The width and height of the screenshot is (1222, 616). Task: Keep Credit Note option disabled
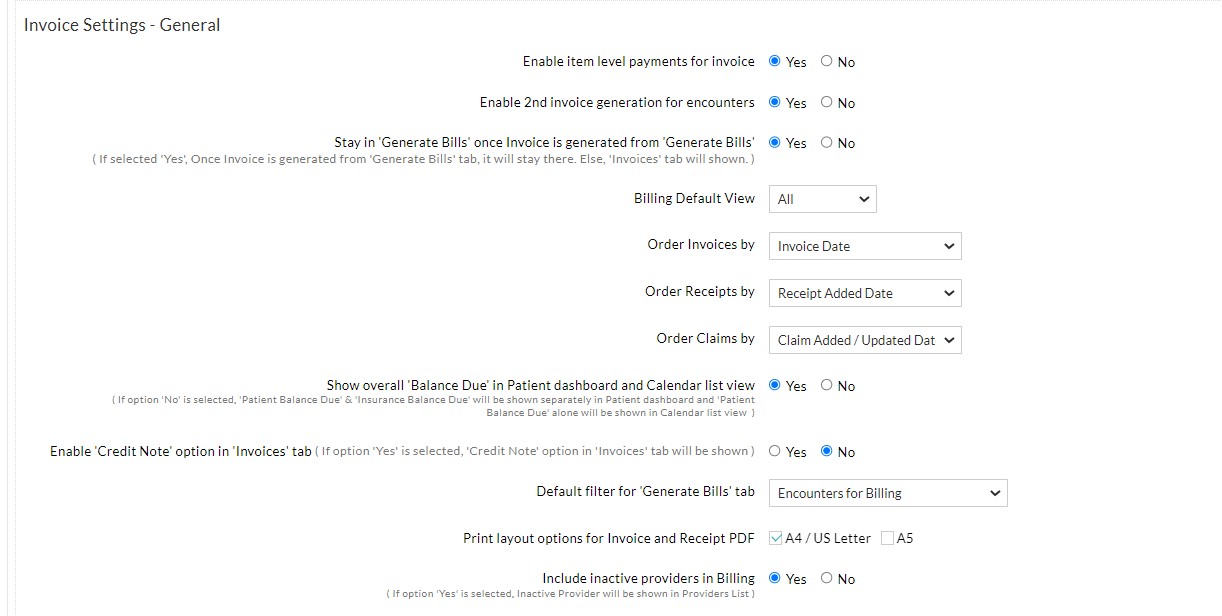point(825,451)
